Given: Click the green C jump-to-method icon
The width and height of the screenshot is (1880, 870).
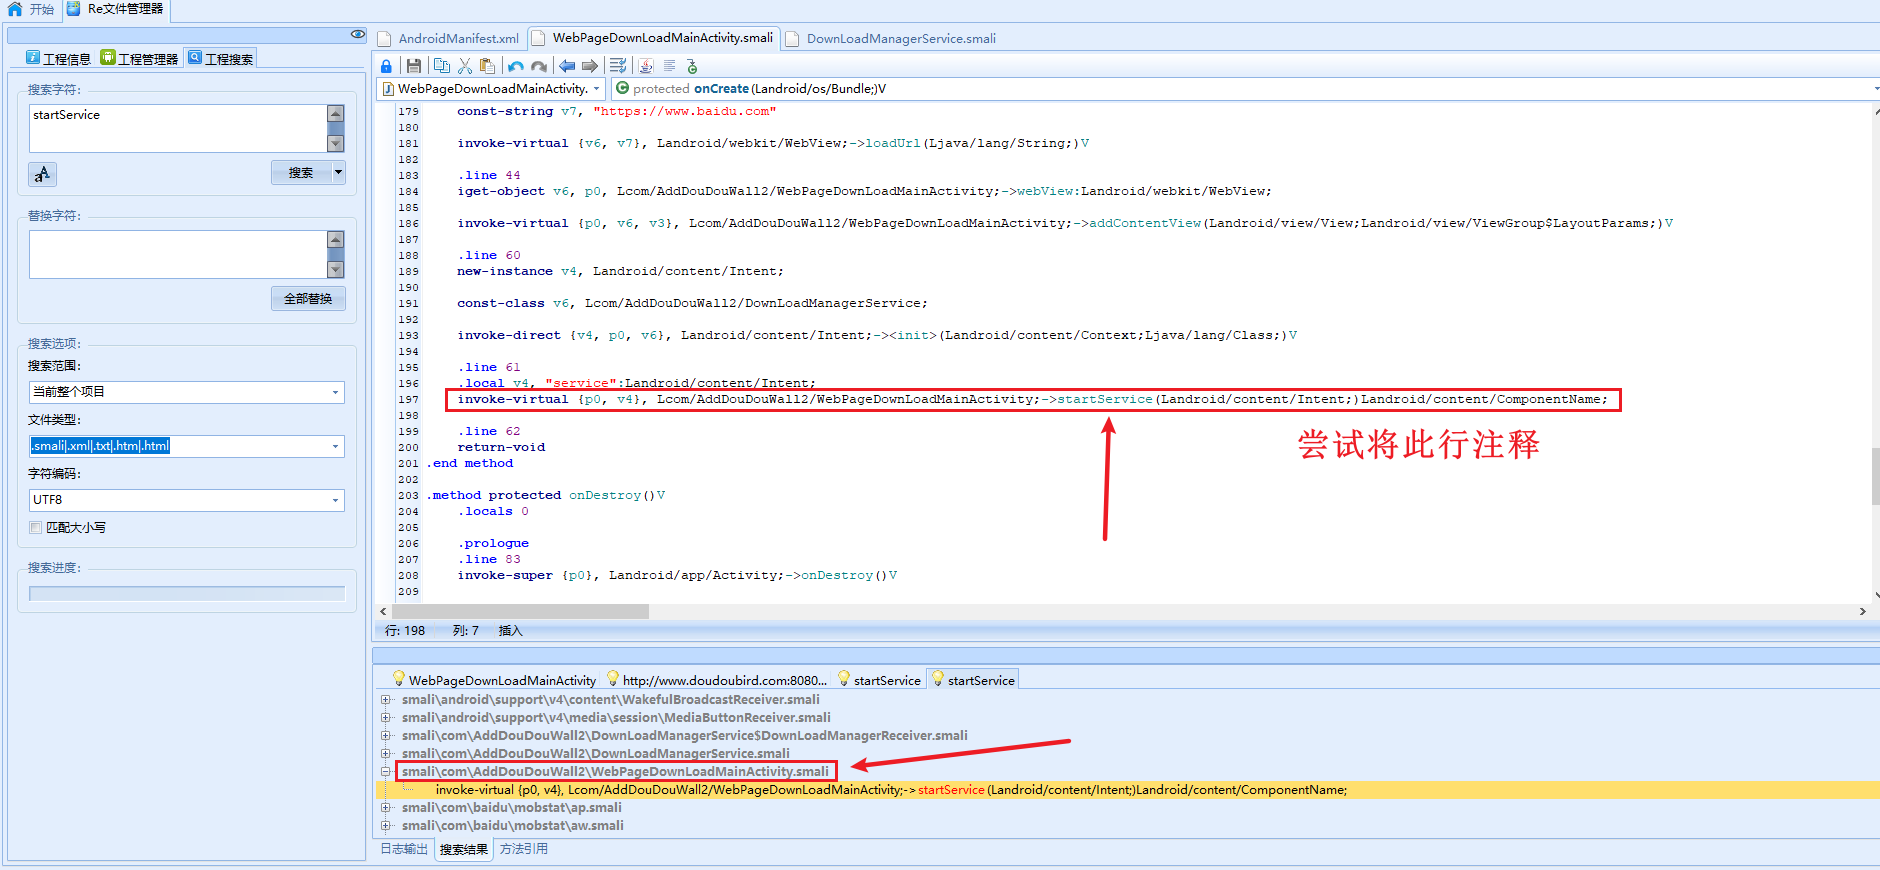Looking at the screenshot, I should click(x=691, y=66).
